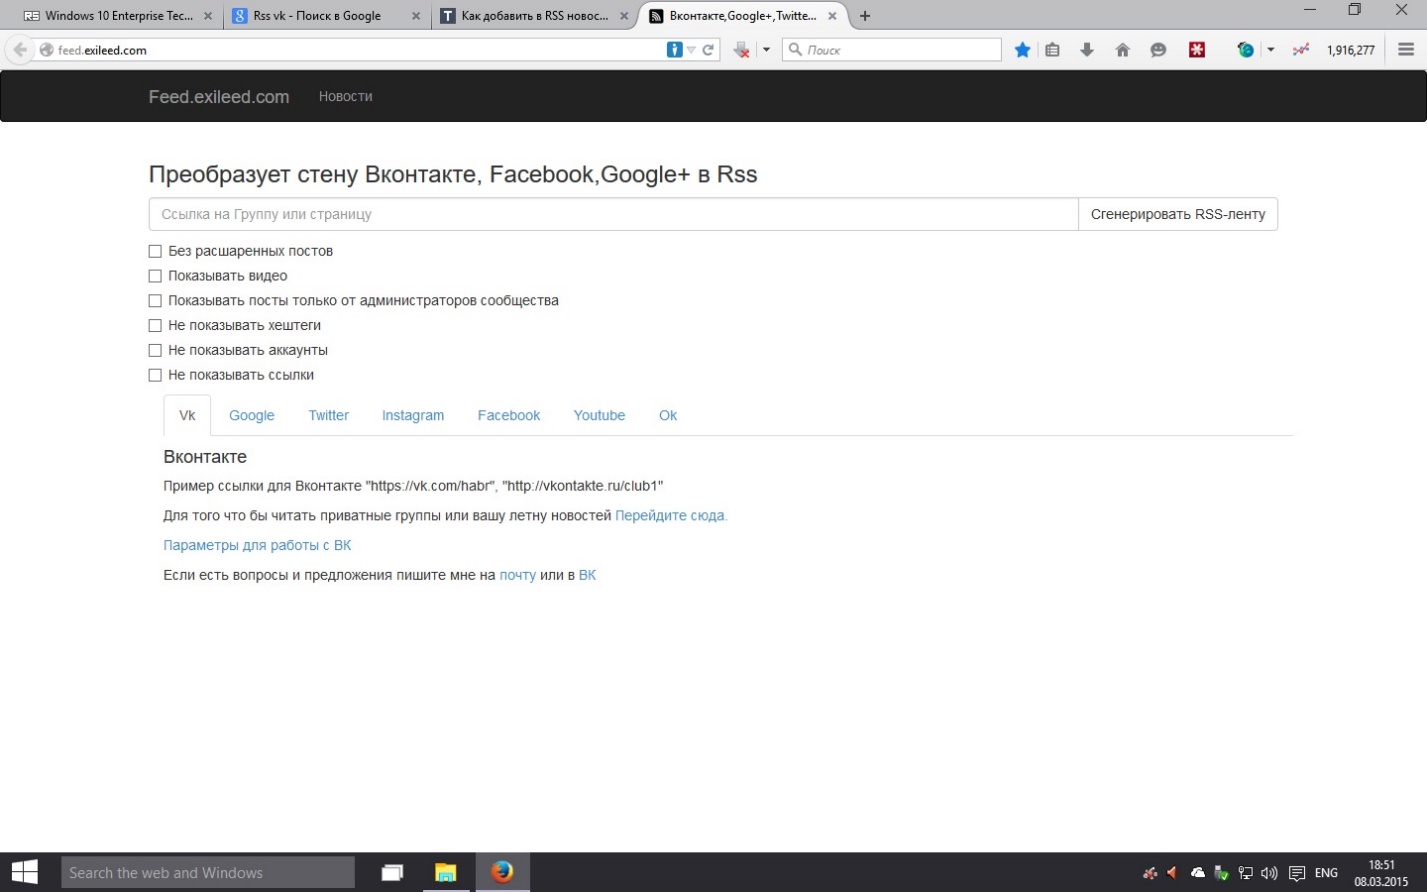Image resolution: width=1427 pixels, height=892 pixels.
Task: Click the Feed.exileed.com brand link
Action: (219, 97)
